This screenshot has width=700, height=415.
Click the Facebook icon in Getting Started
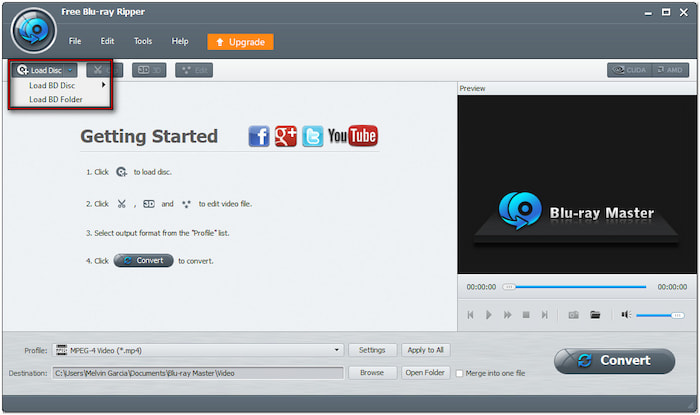coord(259,137)
